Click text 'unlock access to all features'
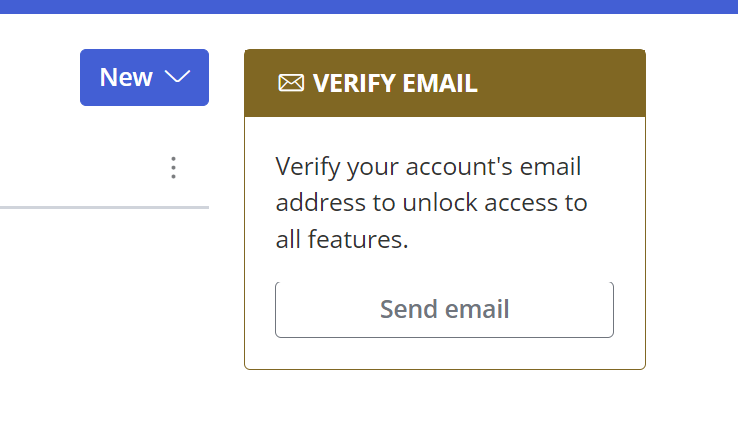Screen dimensions: 738x425 click(431, 221)
